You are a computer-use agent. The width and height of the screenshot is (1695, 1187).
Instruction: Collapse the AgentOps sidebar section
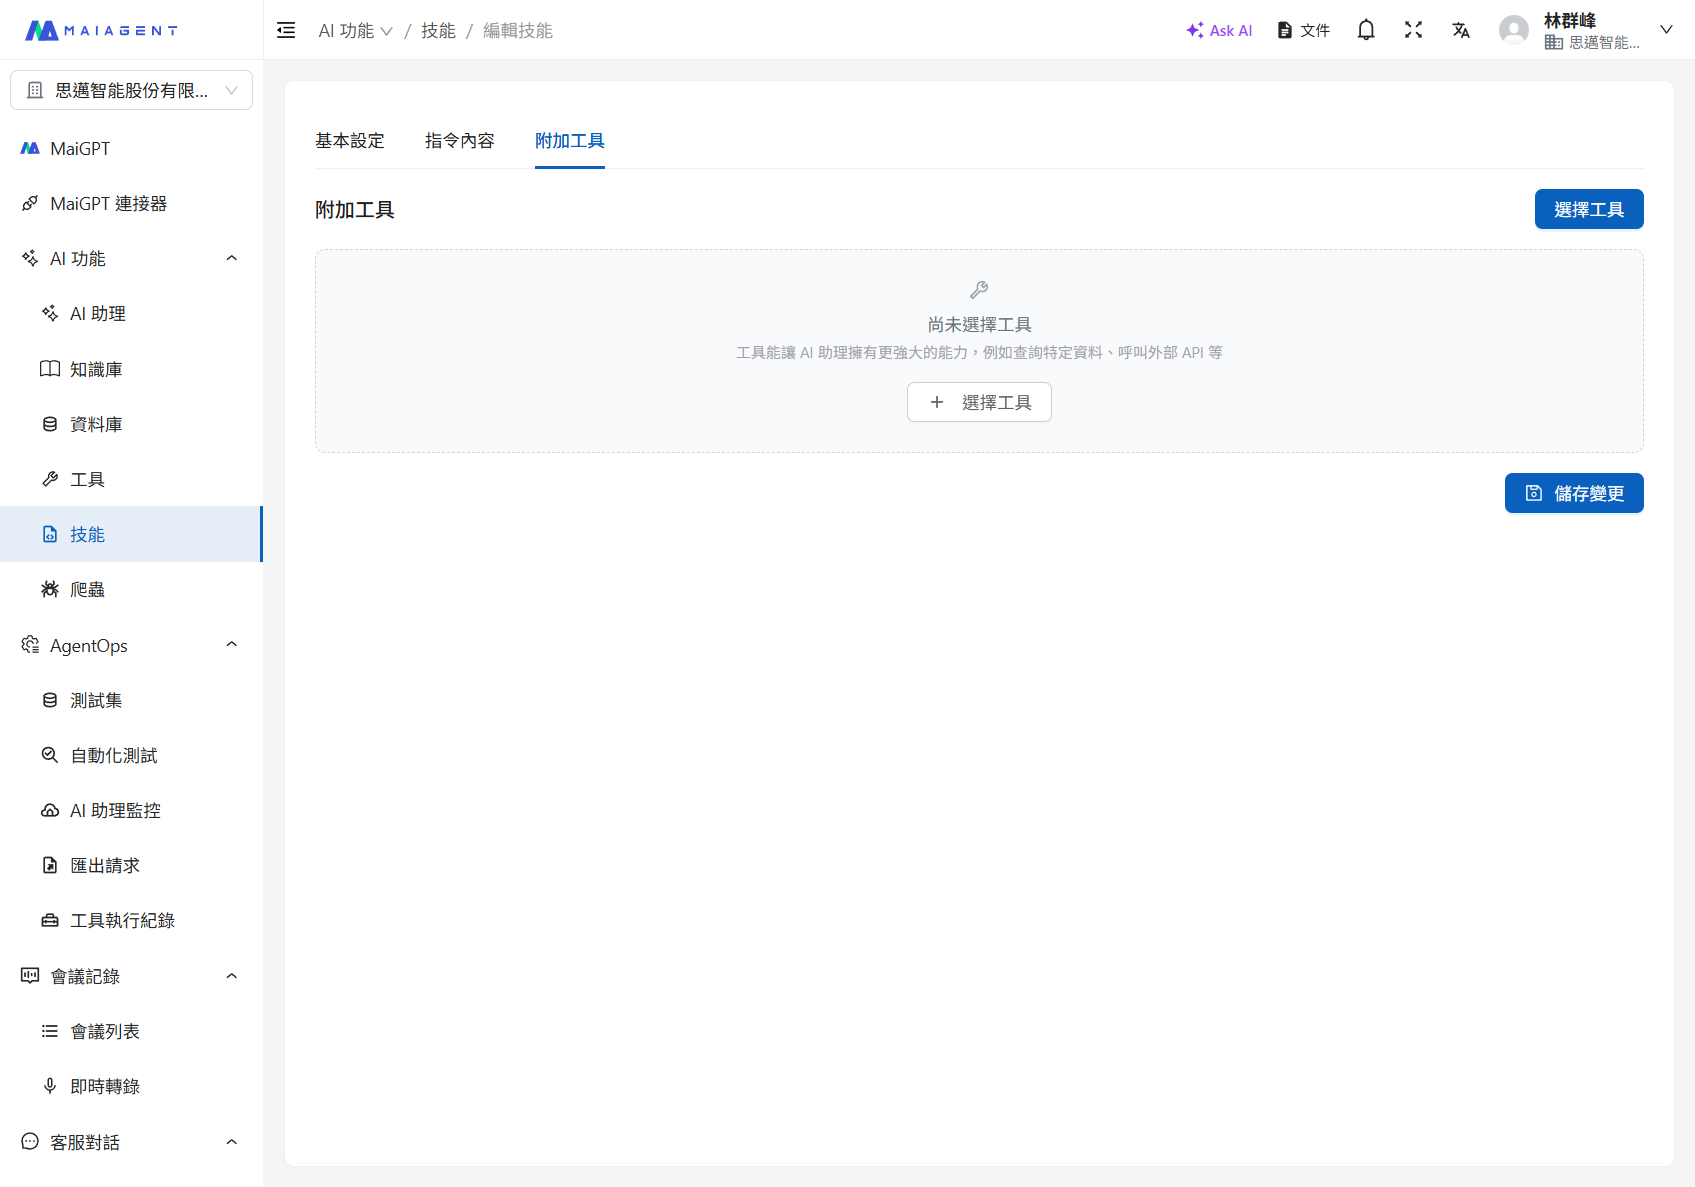tap(231, 645)
